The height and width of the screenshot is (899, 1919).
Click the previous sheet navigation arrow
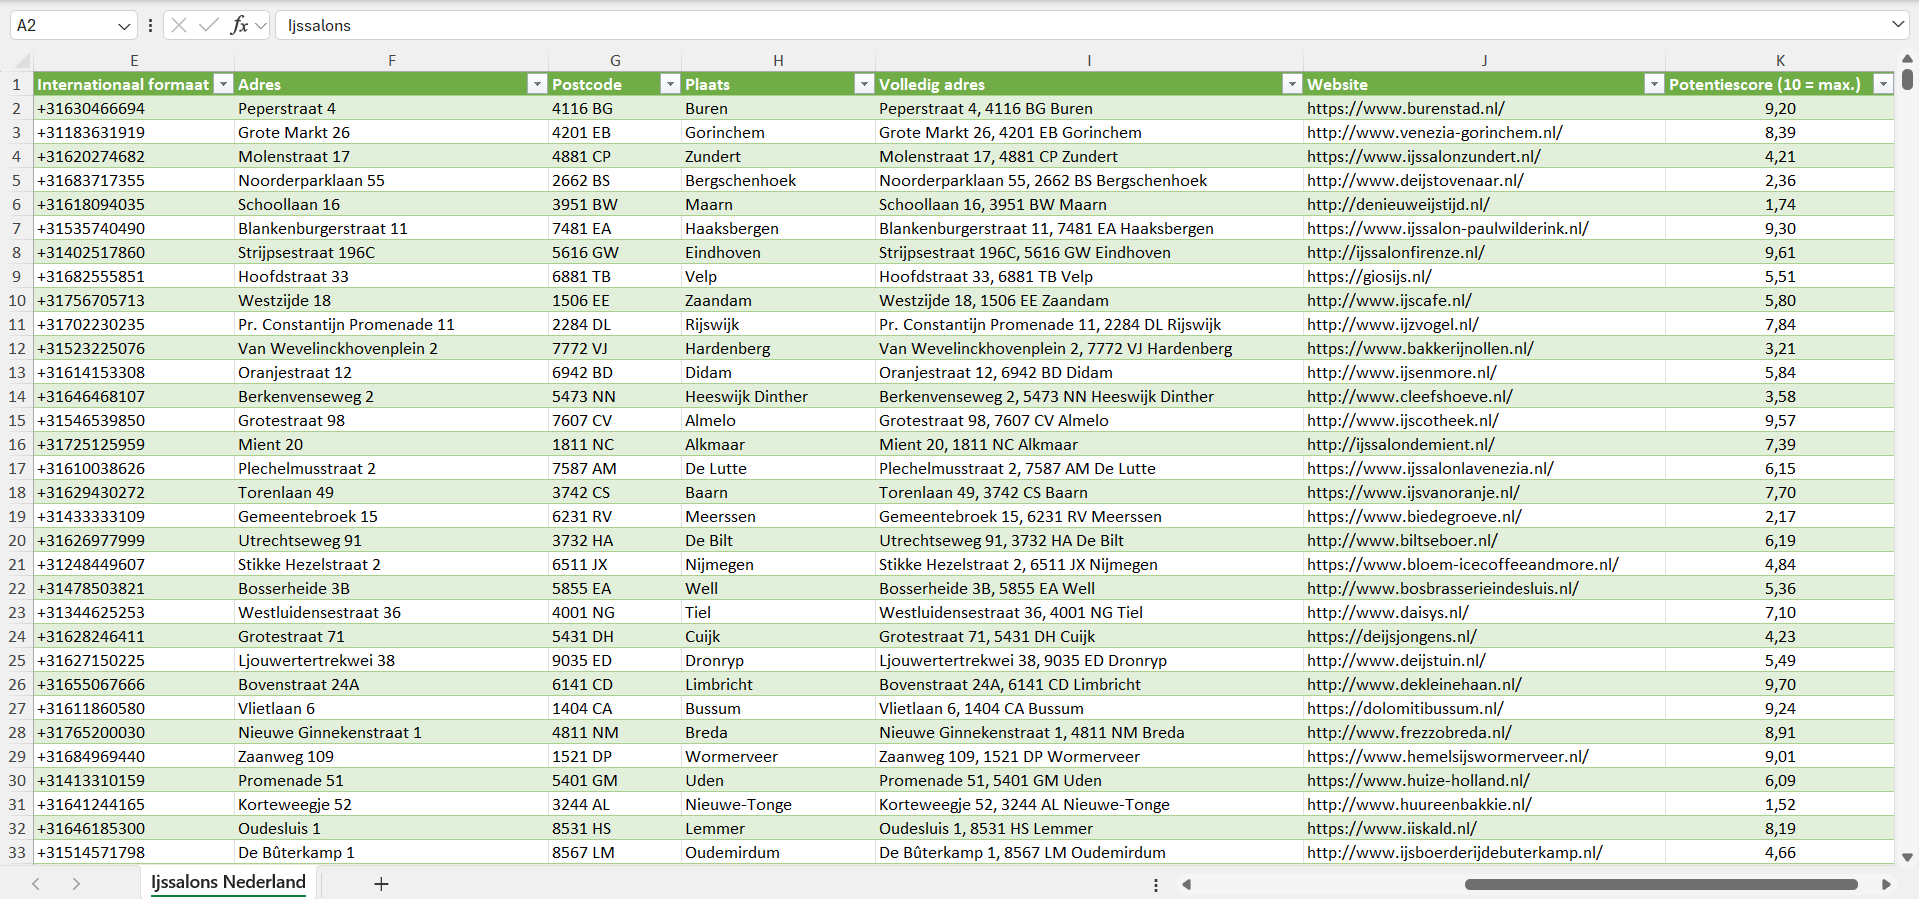(x=36, y=883)
